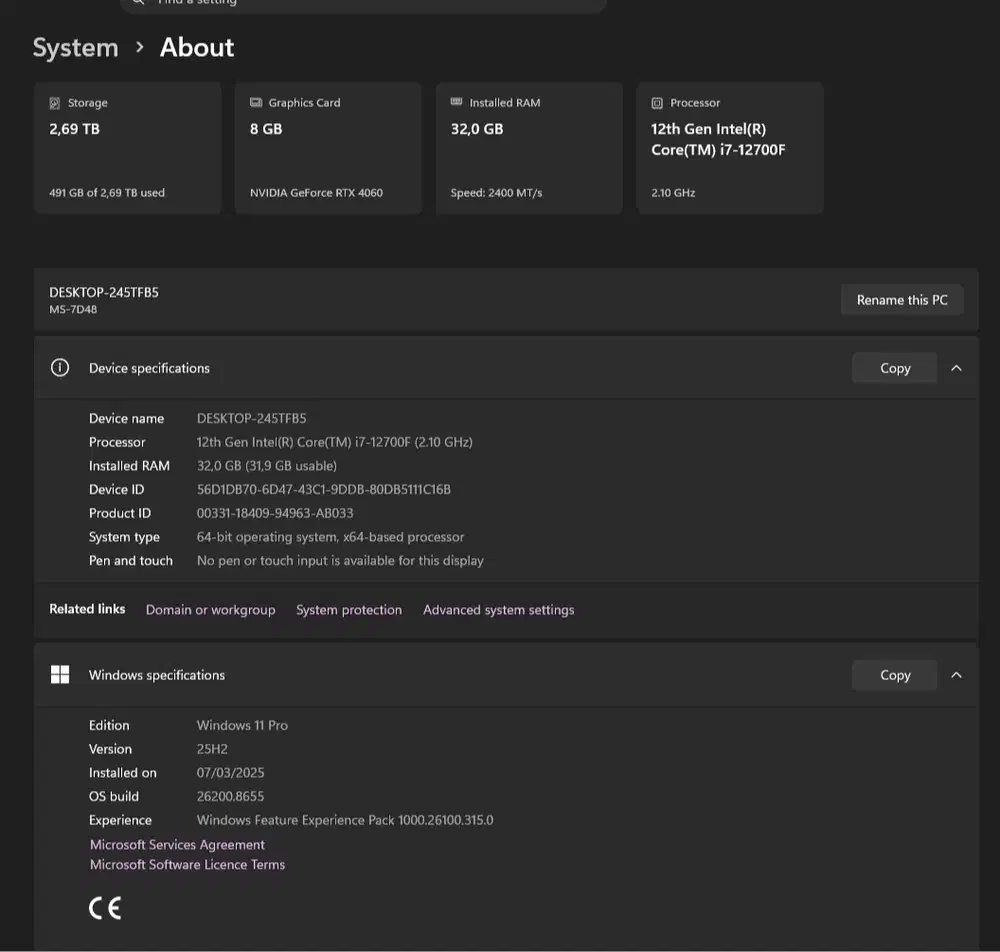Click Device name value DESKTOP-245TFB5
Image resolution: width=1000 pixels, height=952 pixels.
[251, 418]
